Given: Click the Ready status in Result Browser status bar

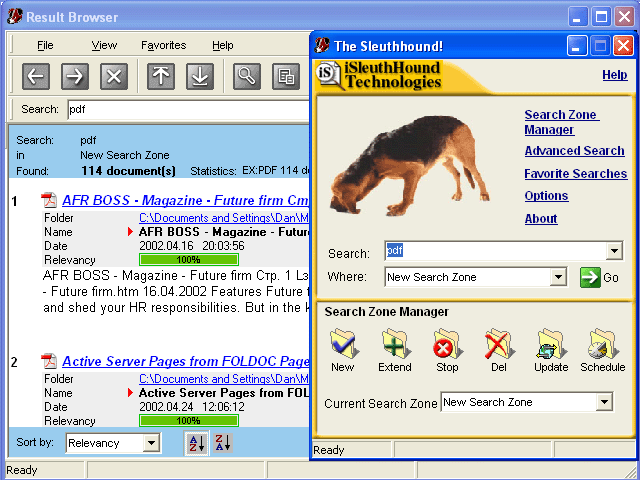Looking at the screenshot, I should [22, 470].
